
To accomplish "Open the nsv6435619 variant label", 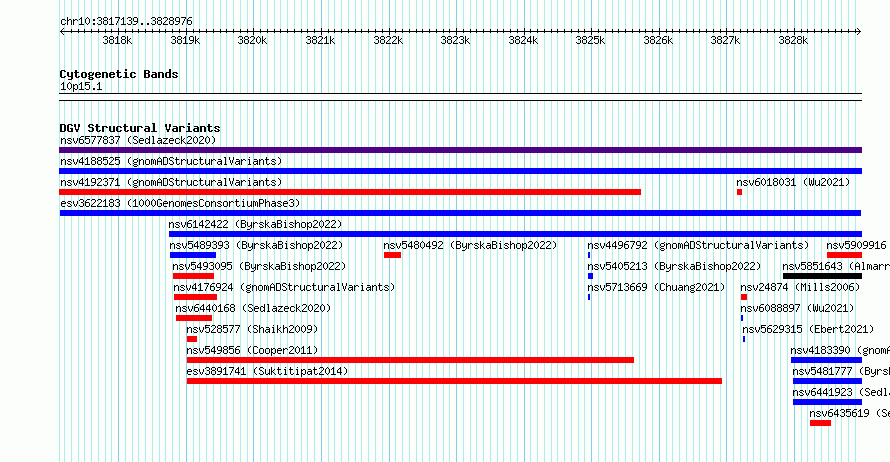I will coord(849,413).
